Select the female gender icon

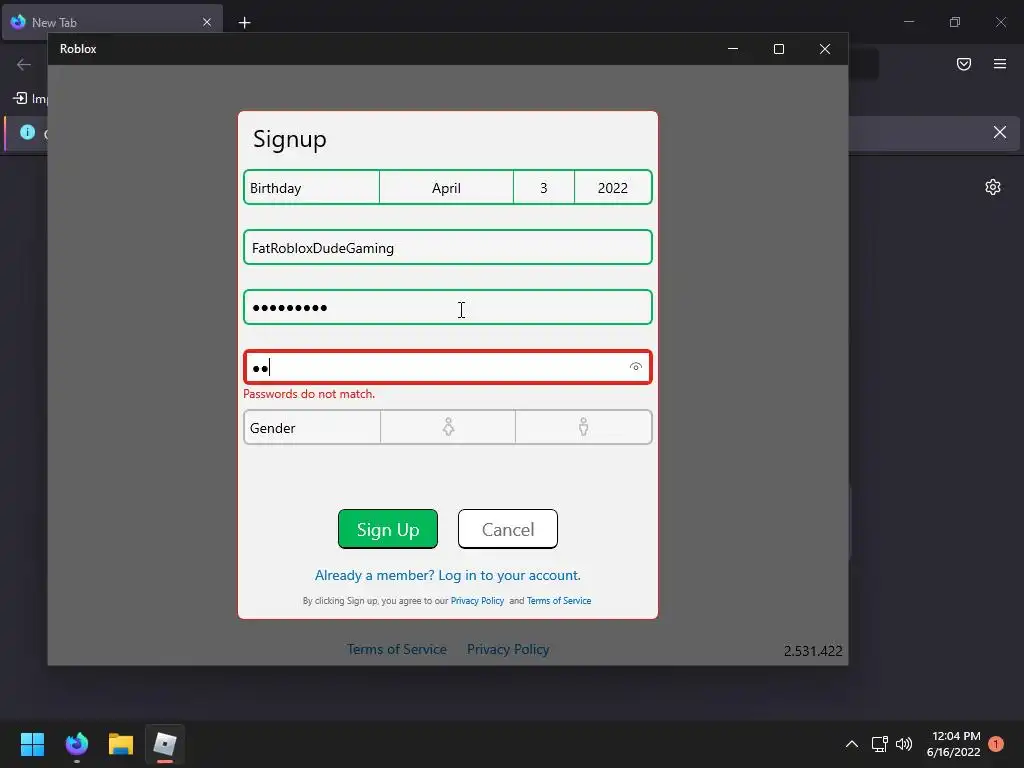448,427
